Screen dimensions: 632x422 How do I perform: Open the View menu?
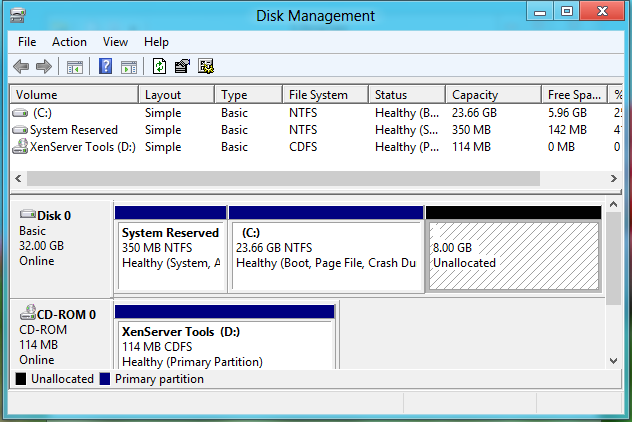pyautogui.click(x=115, y=42)
